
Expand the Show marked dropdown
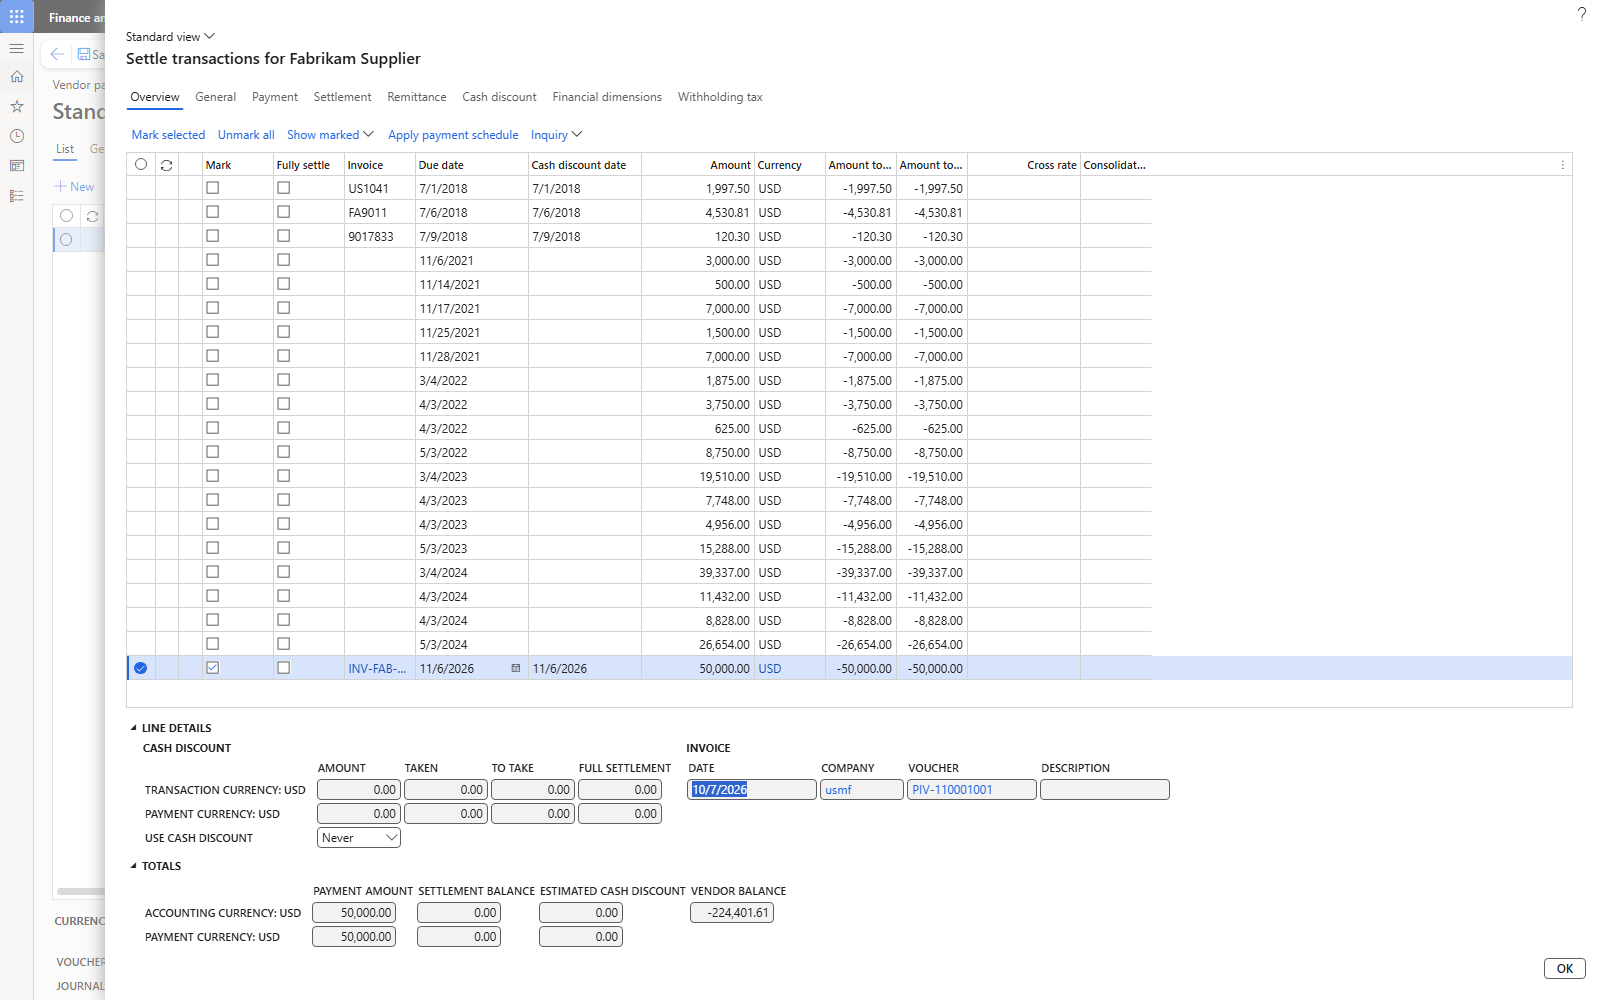pyautogui.click(x=330, y=135)
